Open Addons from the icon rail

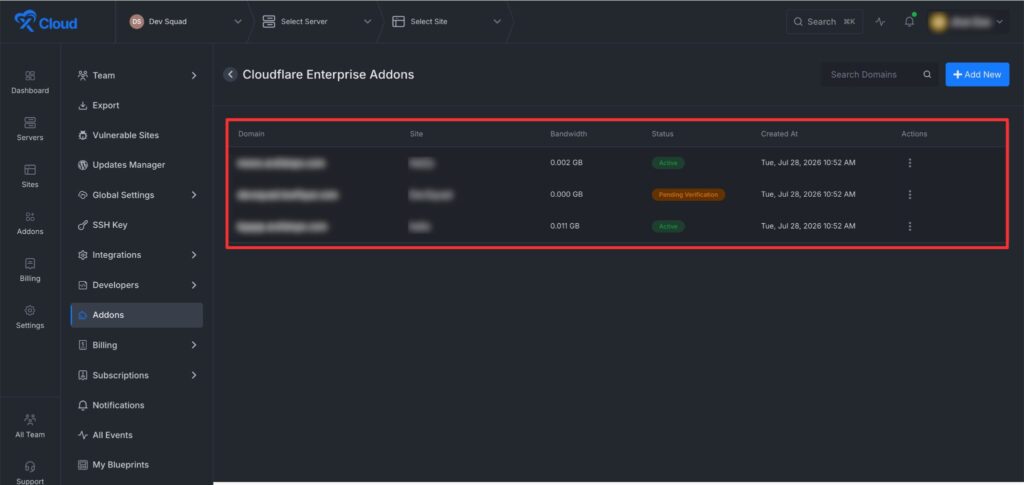click(x=30, y=223)
